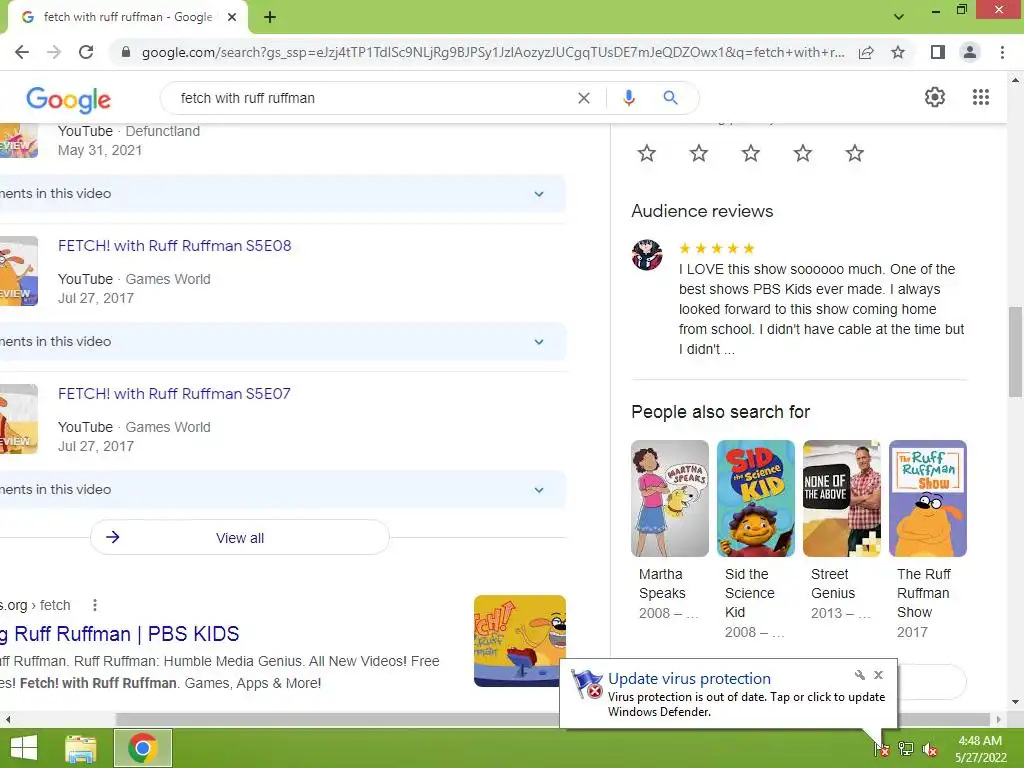
Task: Open the Chrome side panel
Action: coord(938,52)
